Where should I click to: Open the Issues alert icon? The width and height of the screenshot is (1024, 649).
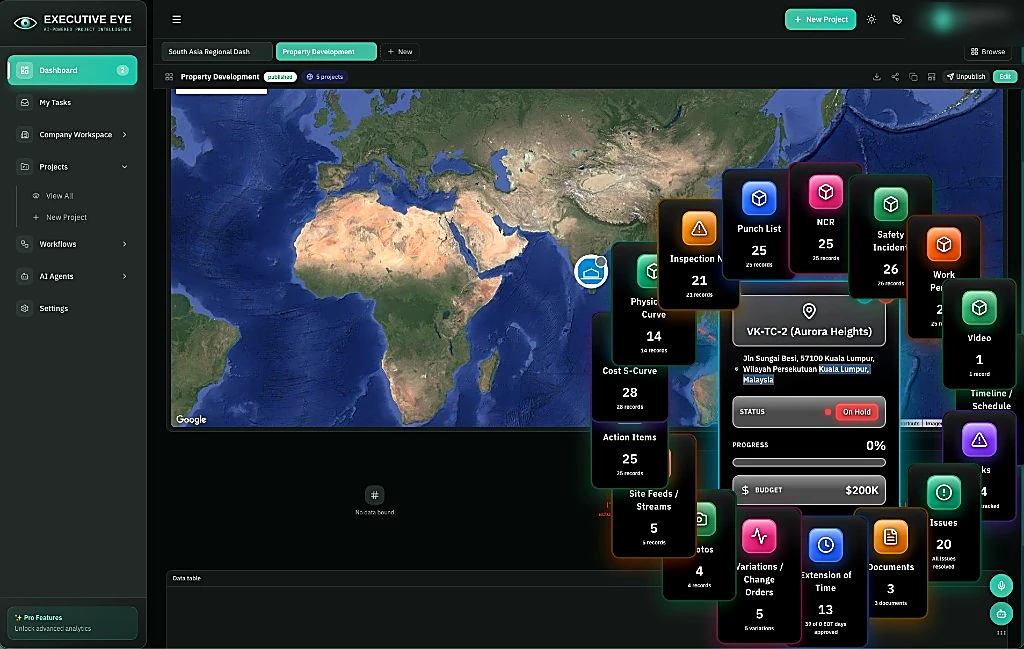944,492
